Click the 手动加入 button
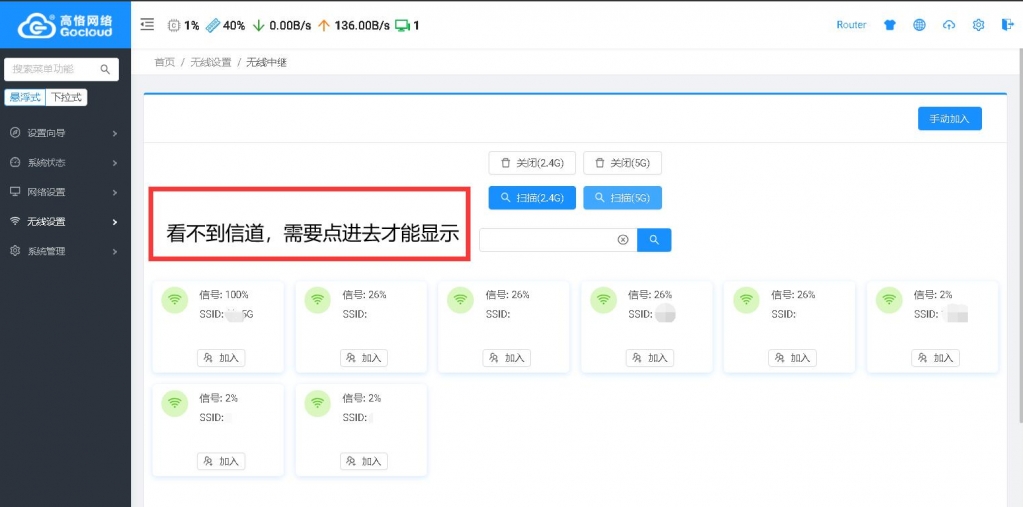The width and height of the screenshot is (1023, 507). (x=949, y=119)
